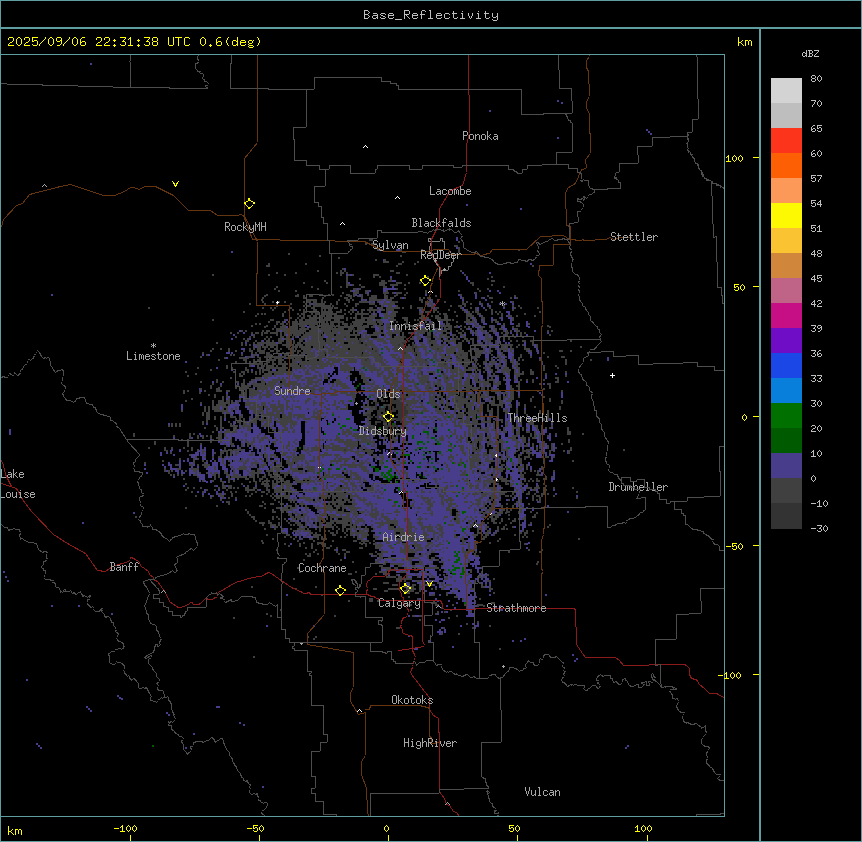Click the 80 value on the dBZ legend

[816, 79]
